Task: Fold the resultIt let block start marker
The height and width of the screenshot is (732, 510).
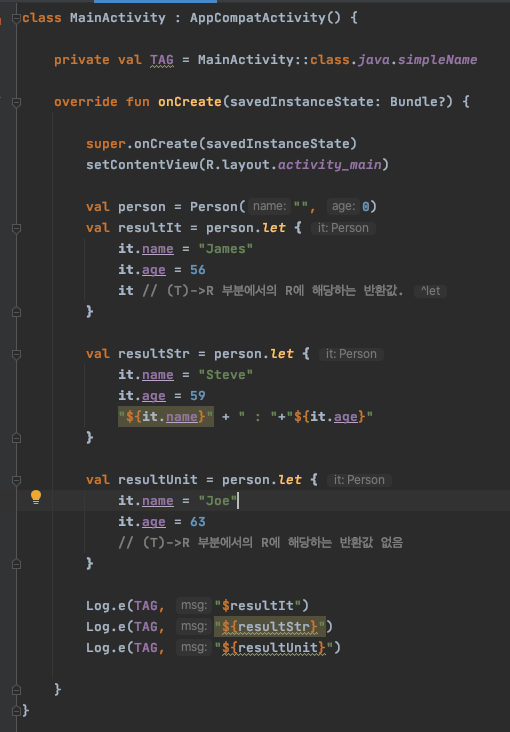Action: point(16,228)
